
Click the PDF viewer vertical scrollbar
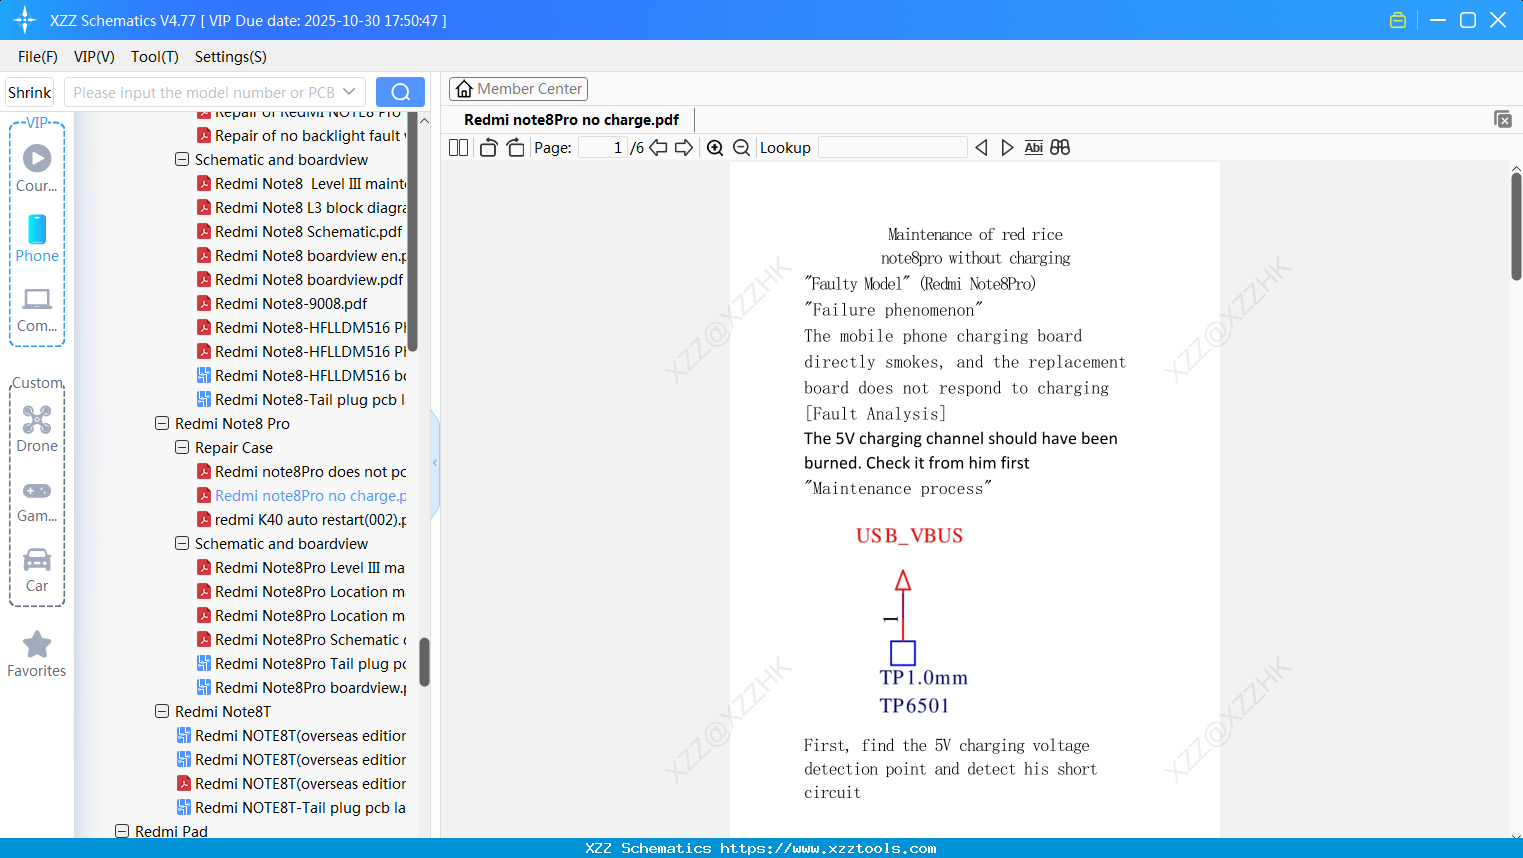[1516, 226]
